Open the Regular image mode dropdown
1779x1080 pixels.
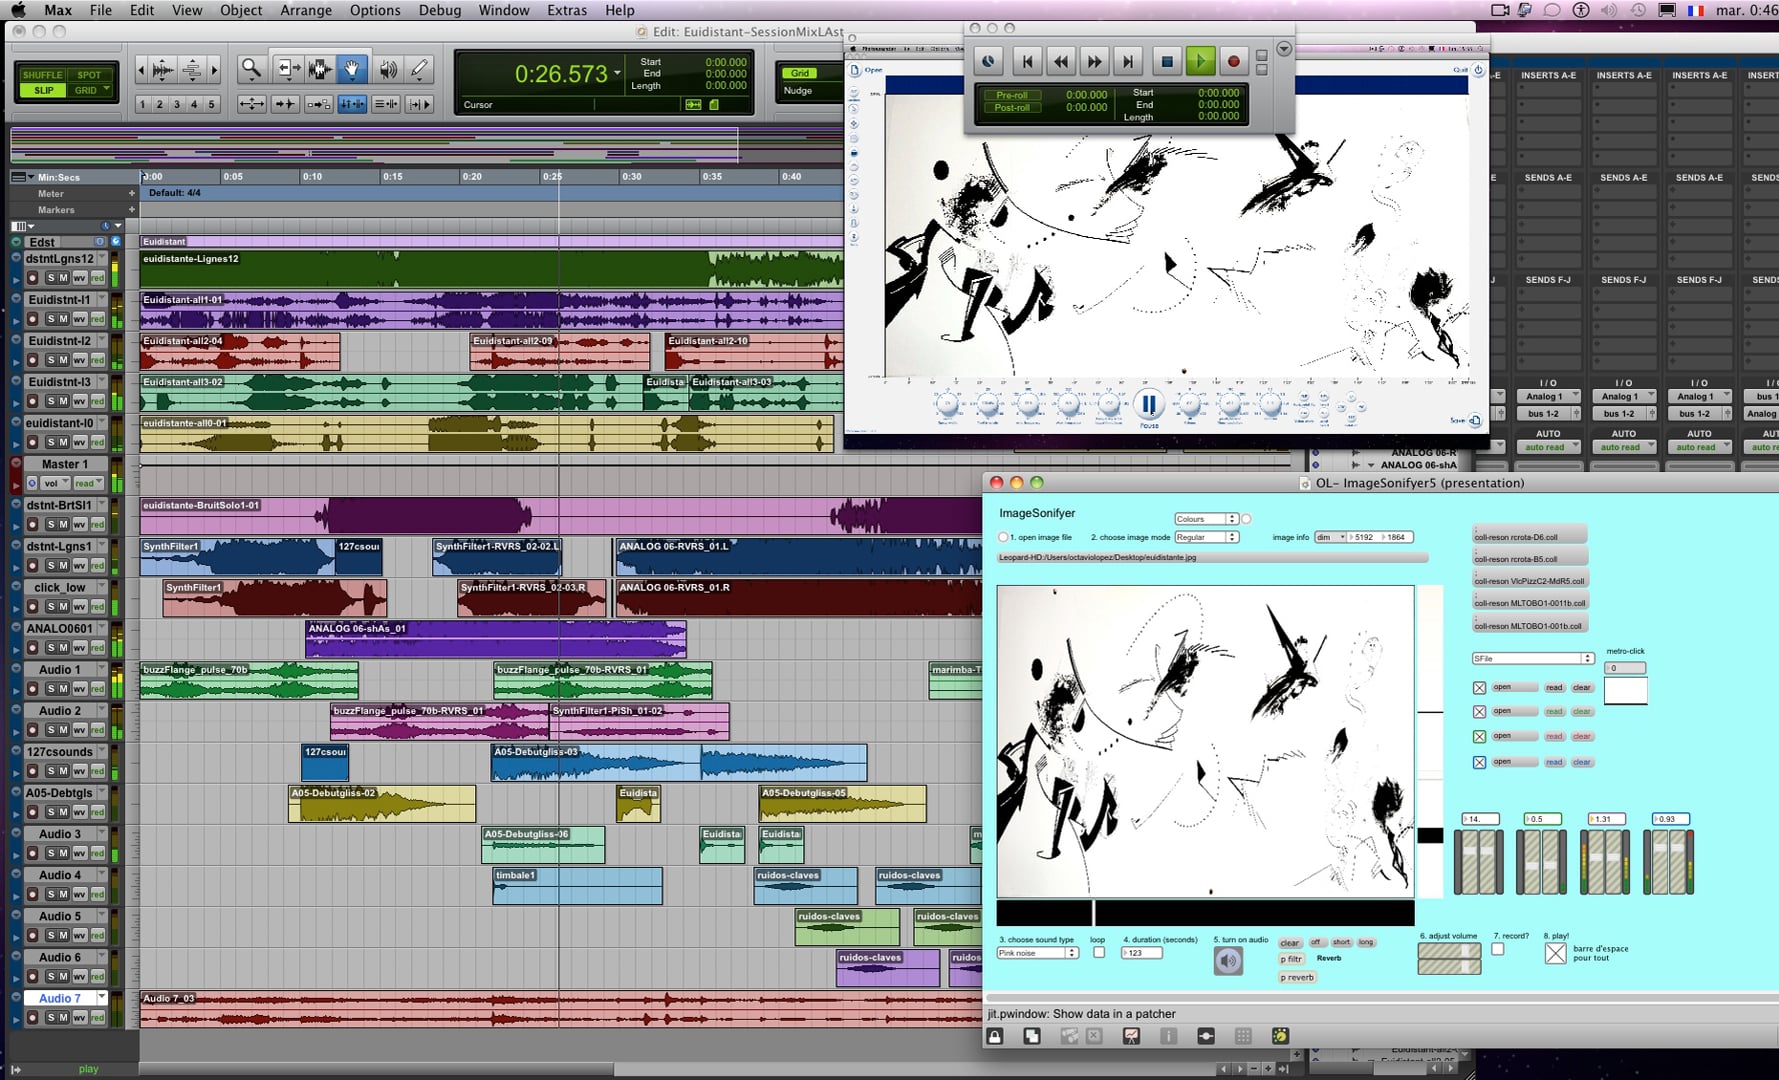tap(1206, 537)
